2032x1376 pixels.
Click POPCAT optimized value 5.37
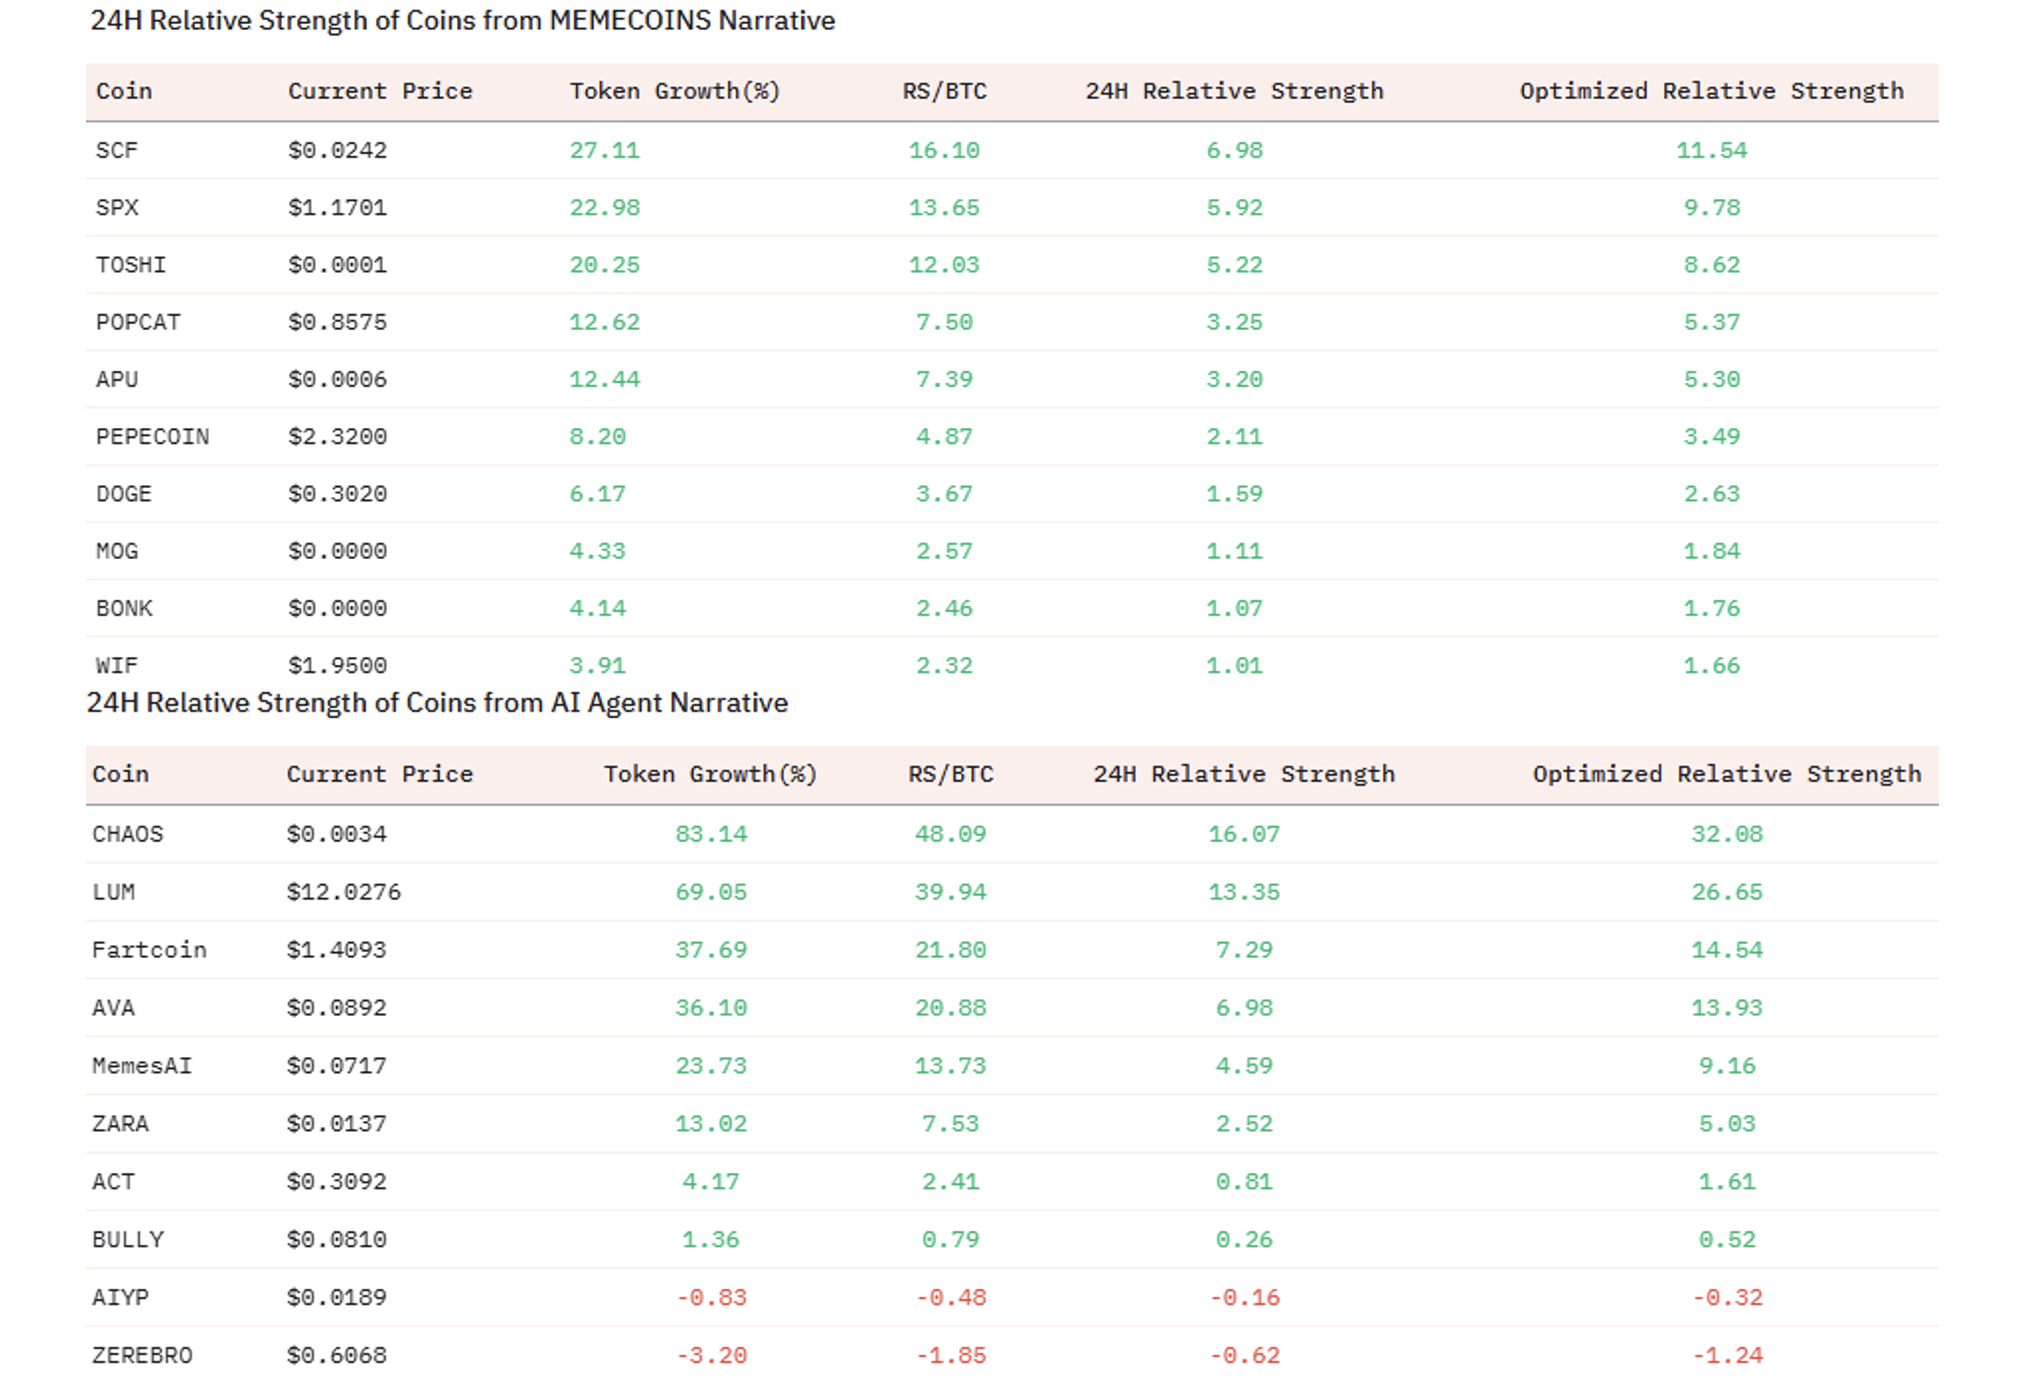tap(1711, 322)
